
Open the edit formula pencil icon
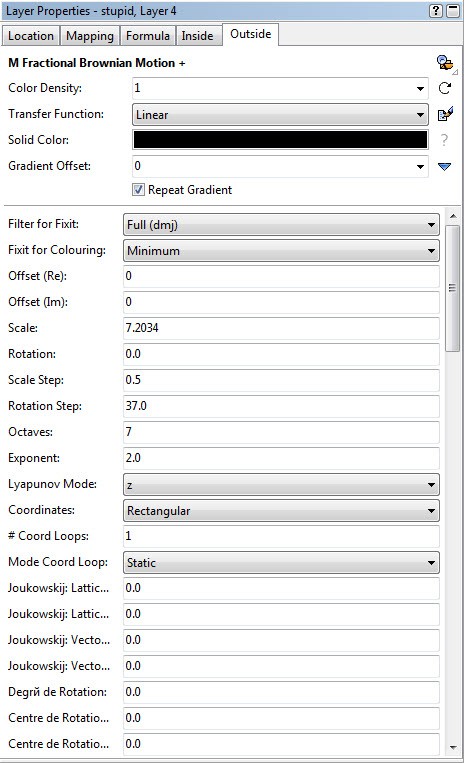[x=445, y=114]
